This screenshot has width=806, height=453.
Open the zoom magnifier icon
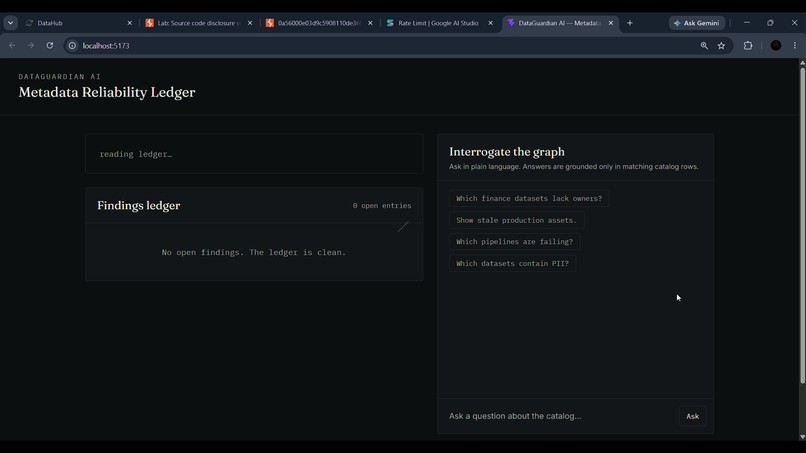(x=704, y=45)
